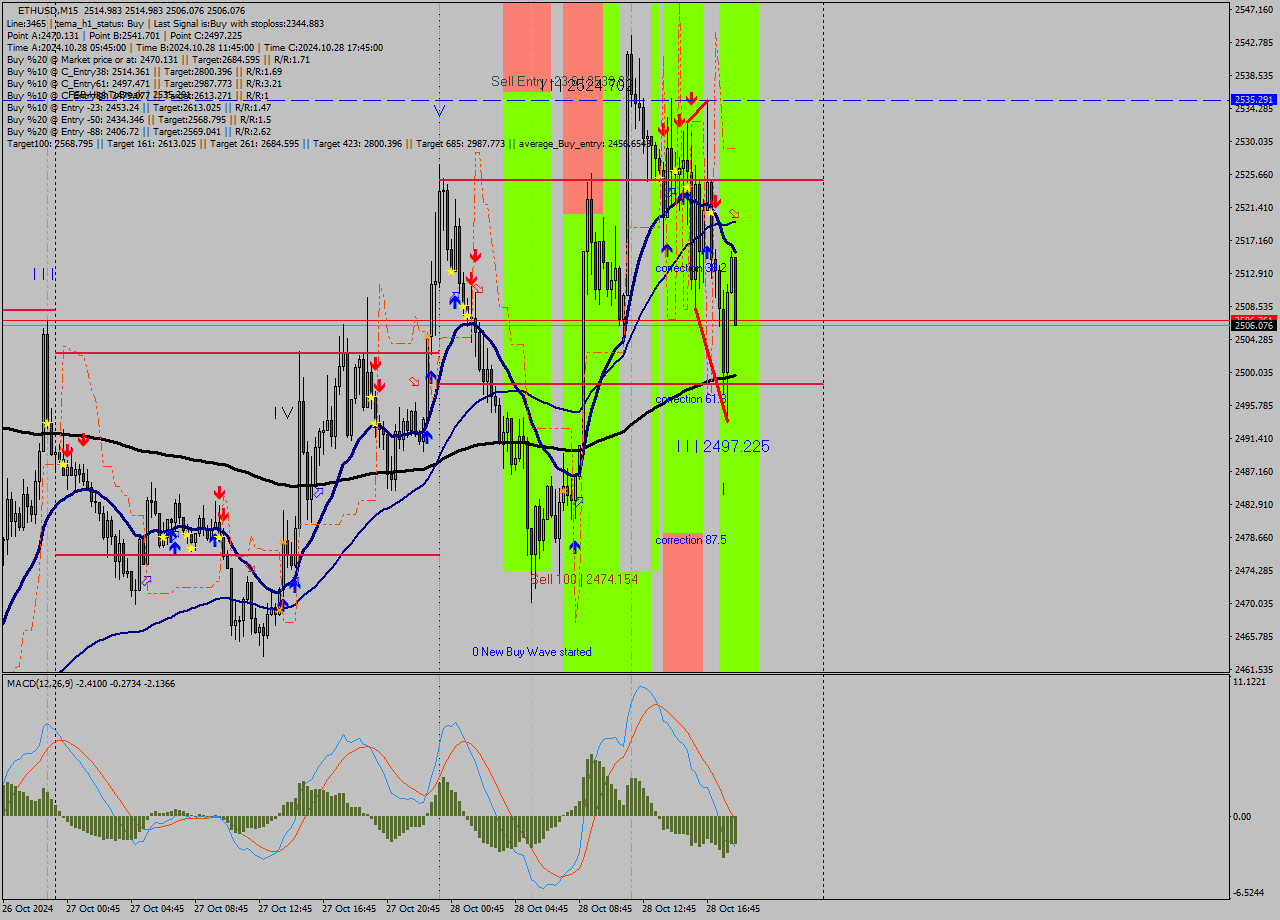Select 'Buy %20 @ Entry -50: 2434.346' line
This screenshot has height=920, width=1280.
(x=137, y=119)
